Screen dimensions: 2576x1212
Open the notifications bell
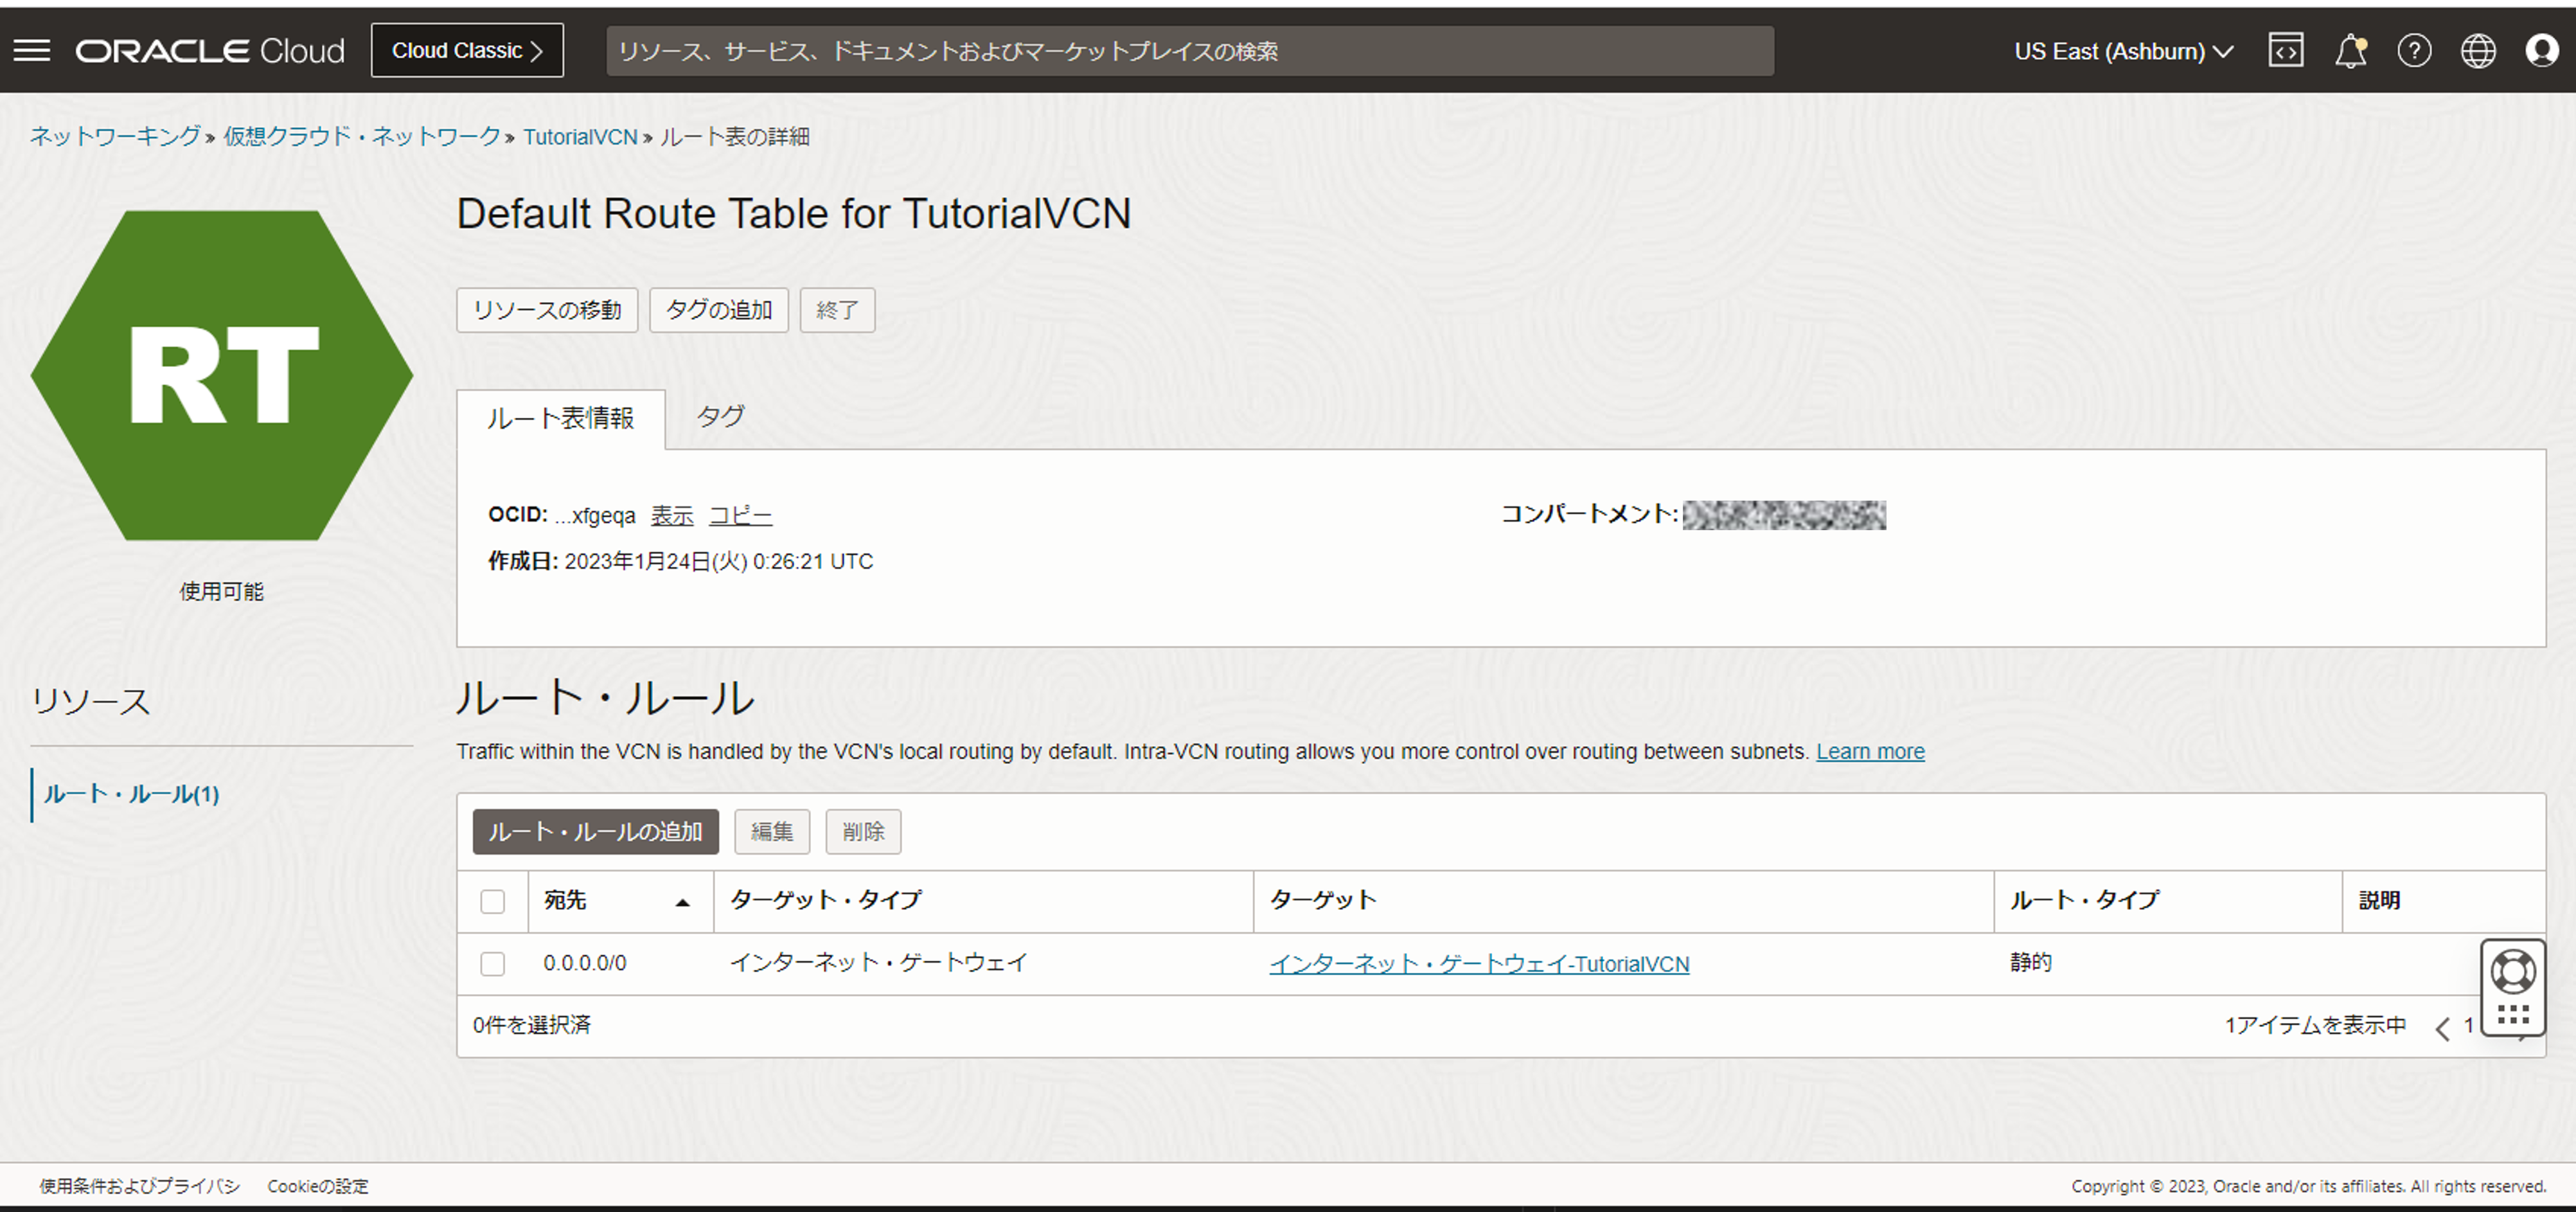pos(2350,50)
